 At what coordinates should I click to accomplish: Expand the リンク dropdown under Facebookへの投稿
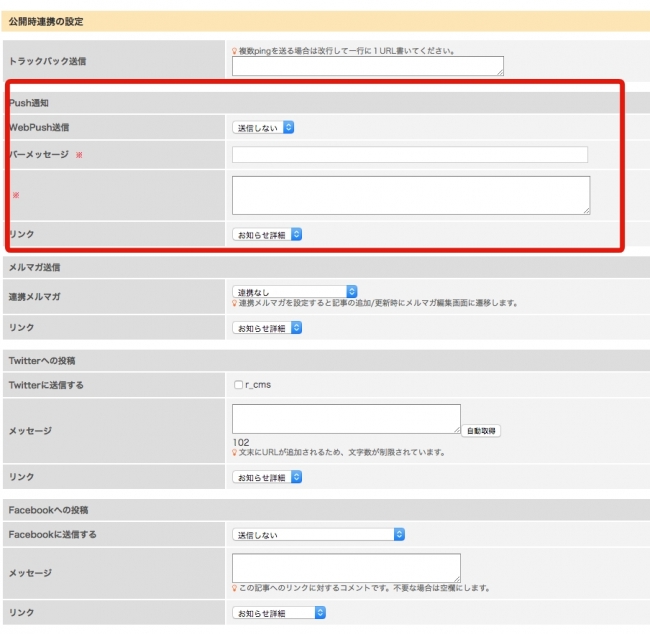[x=267, y=613]
